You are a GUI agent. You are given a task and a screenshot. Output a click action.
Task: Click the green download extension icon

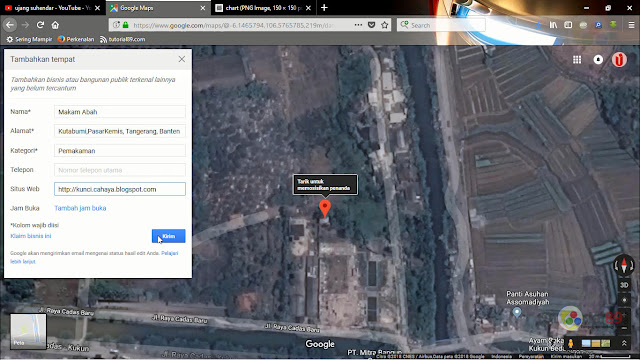[613, 25]
